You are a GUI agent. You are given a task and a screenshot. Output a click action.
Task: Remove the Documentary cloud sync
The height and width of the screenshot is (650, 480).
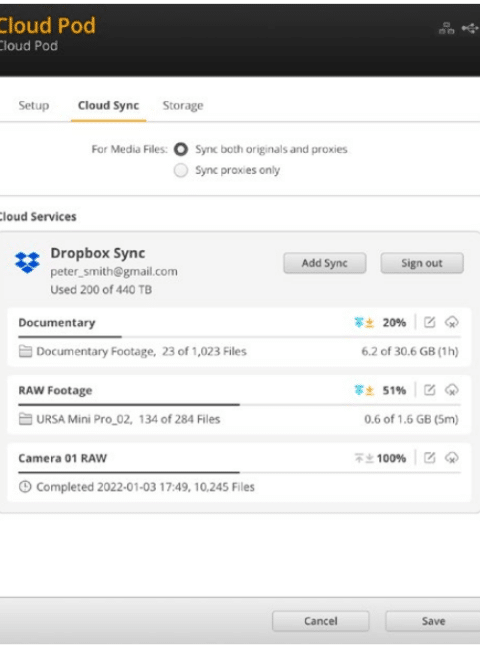click(x=451, y=322)
